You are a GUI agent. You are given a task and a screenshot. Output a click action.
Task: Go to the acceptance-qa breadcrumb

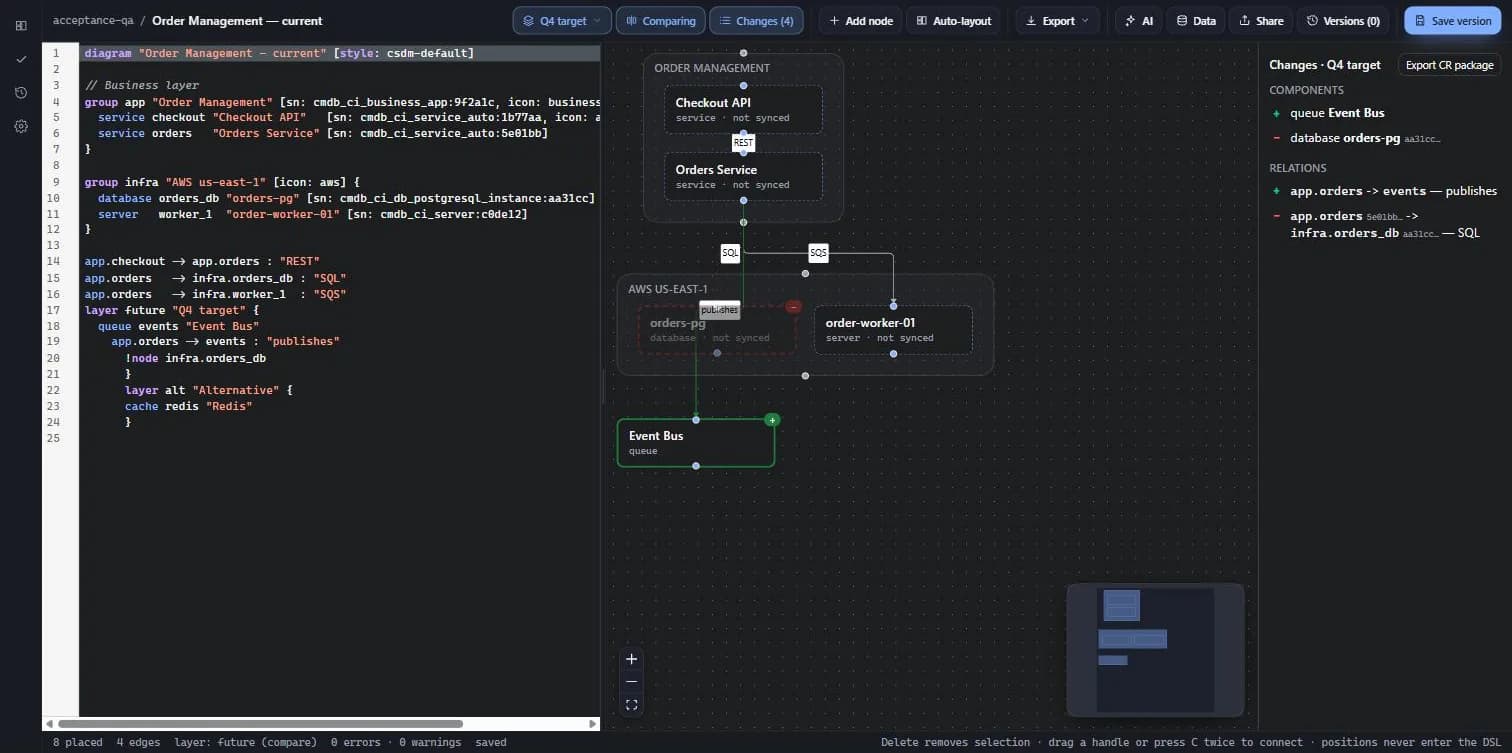pyautogui.click(x=93, y=21)
